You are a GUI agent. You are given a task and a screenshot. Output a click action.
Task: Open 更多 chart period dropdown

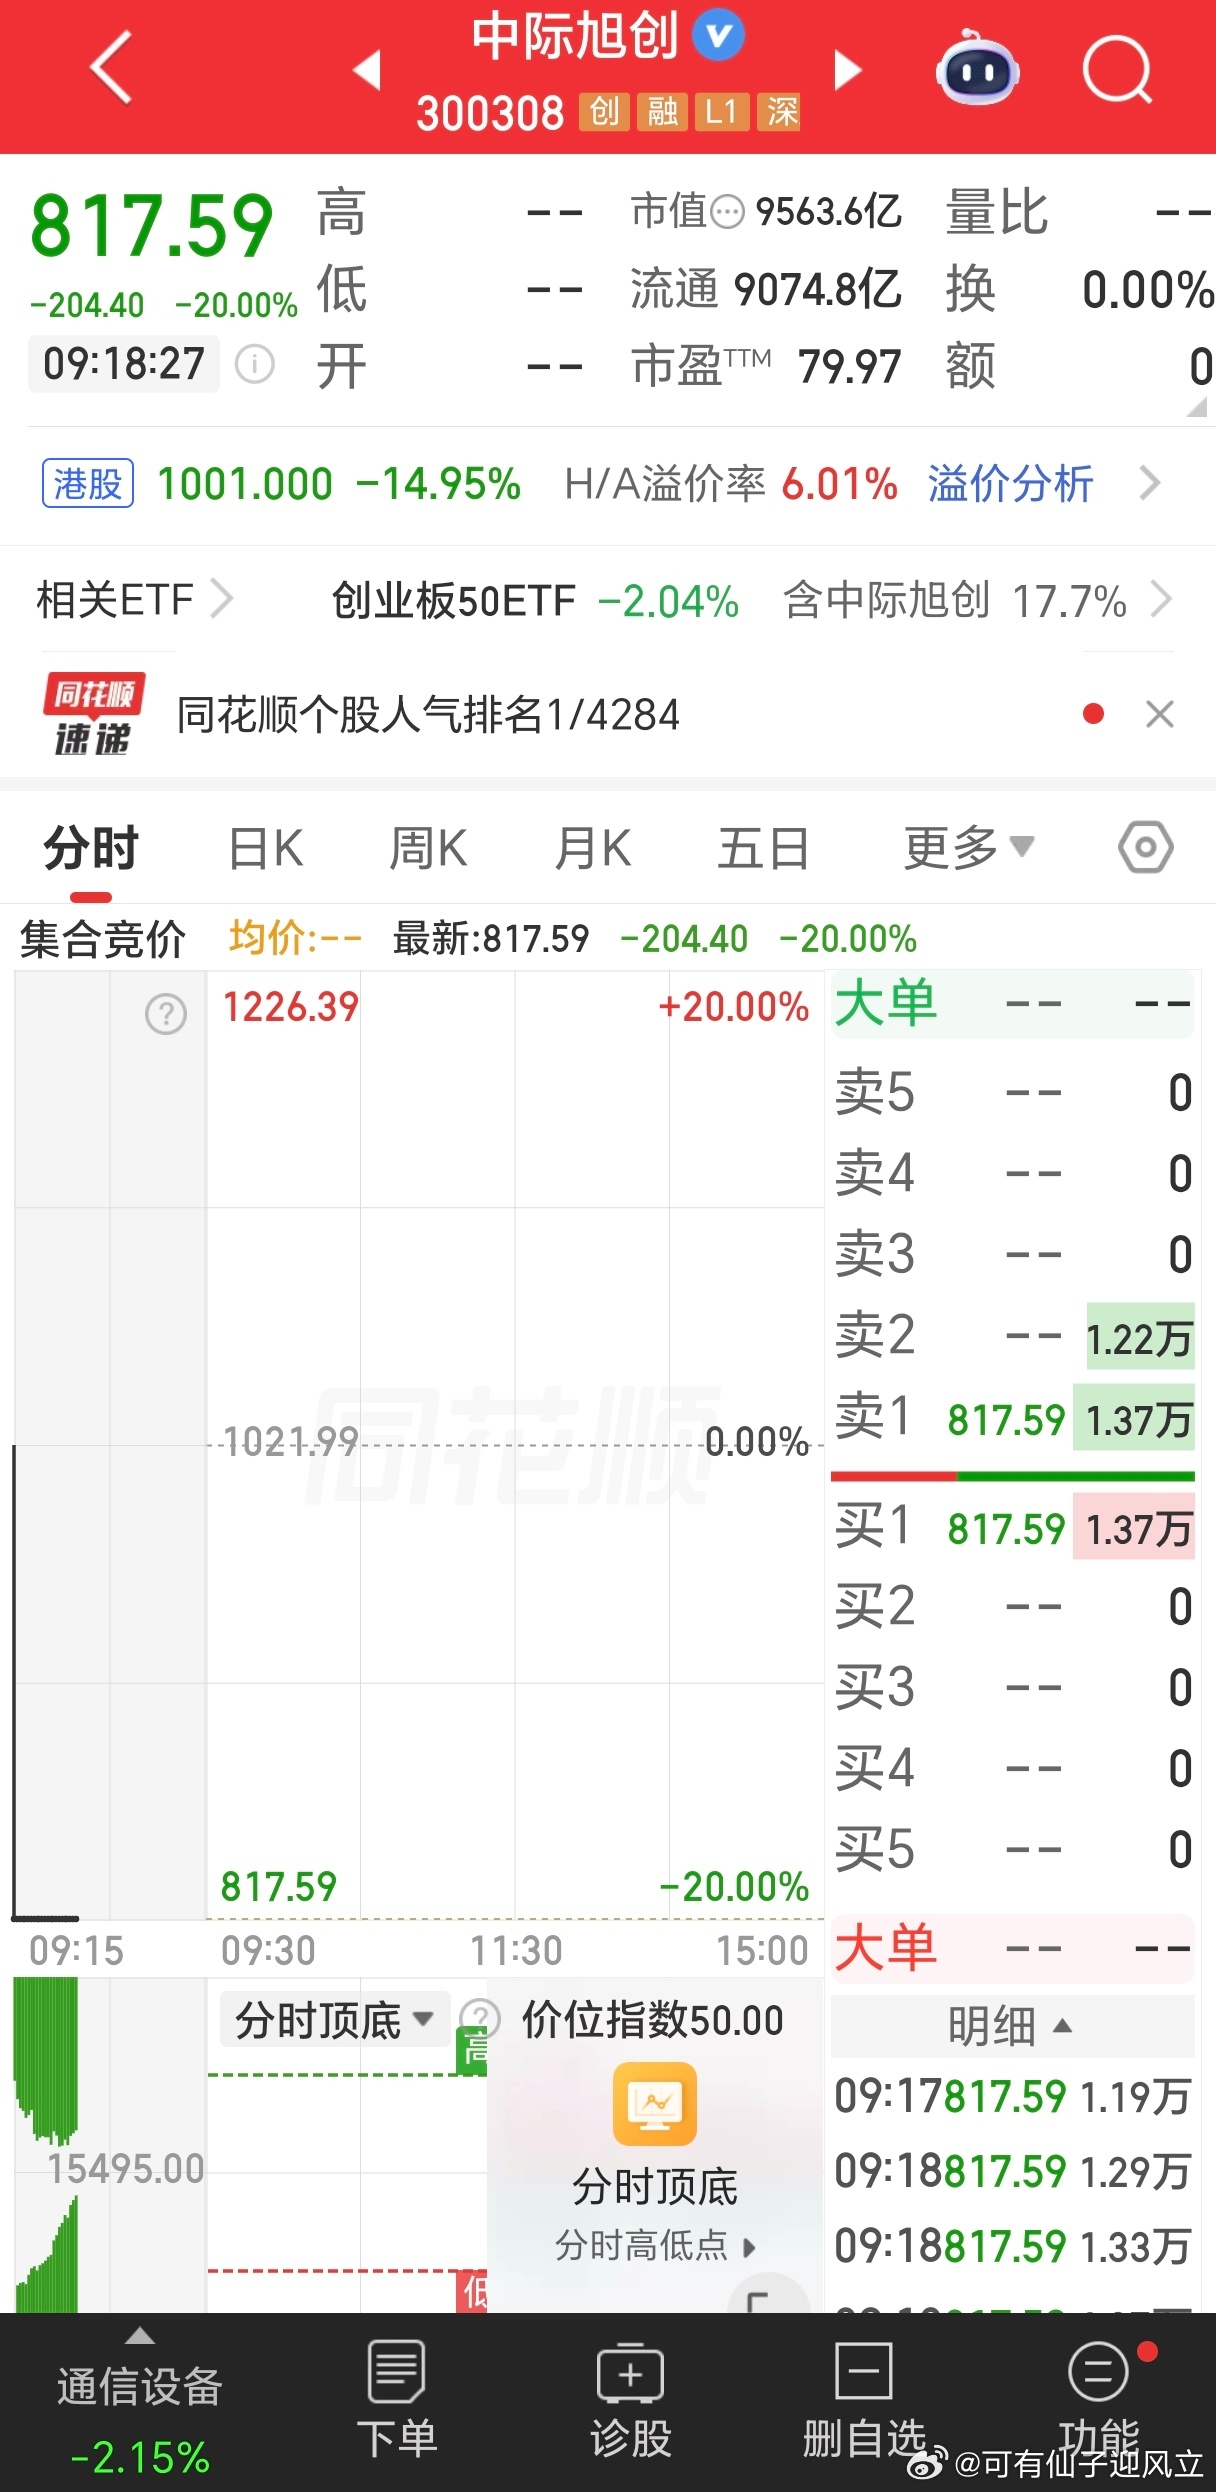click(968, 848)
